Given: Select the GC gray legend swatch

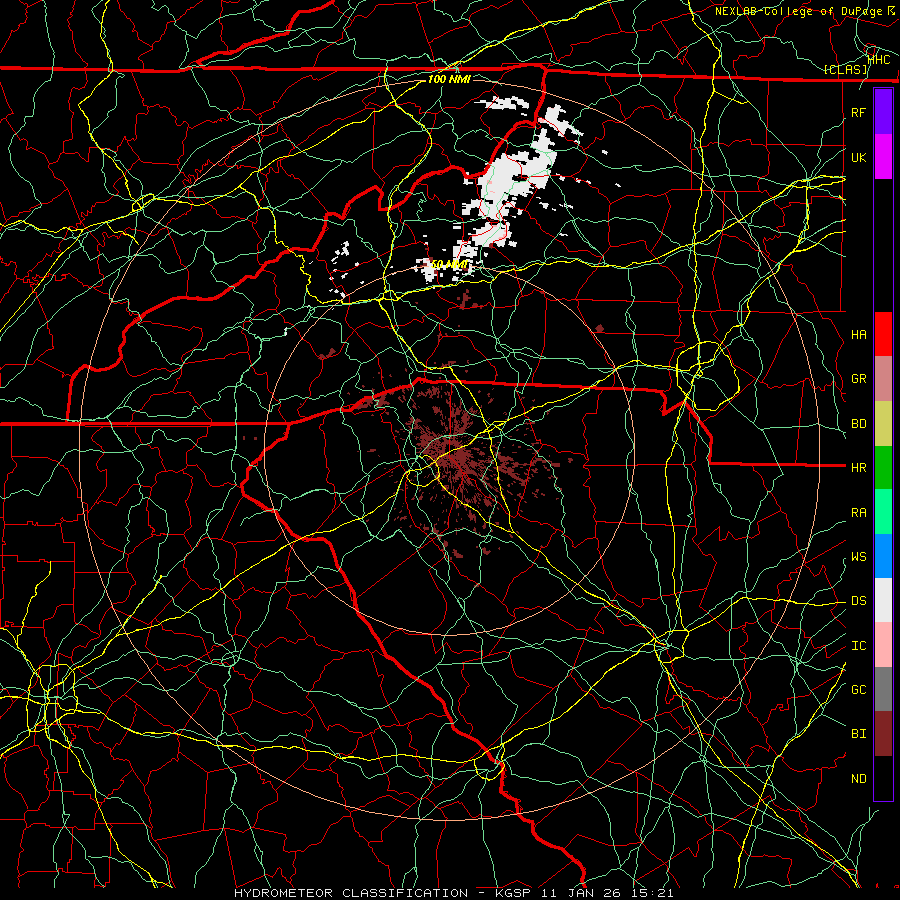Looking at the screenshot, I should (883, 689).
